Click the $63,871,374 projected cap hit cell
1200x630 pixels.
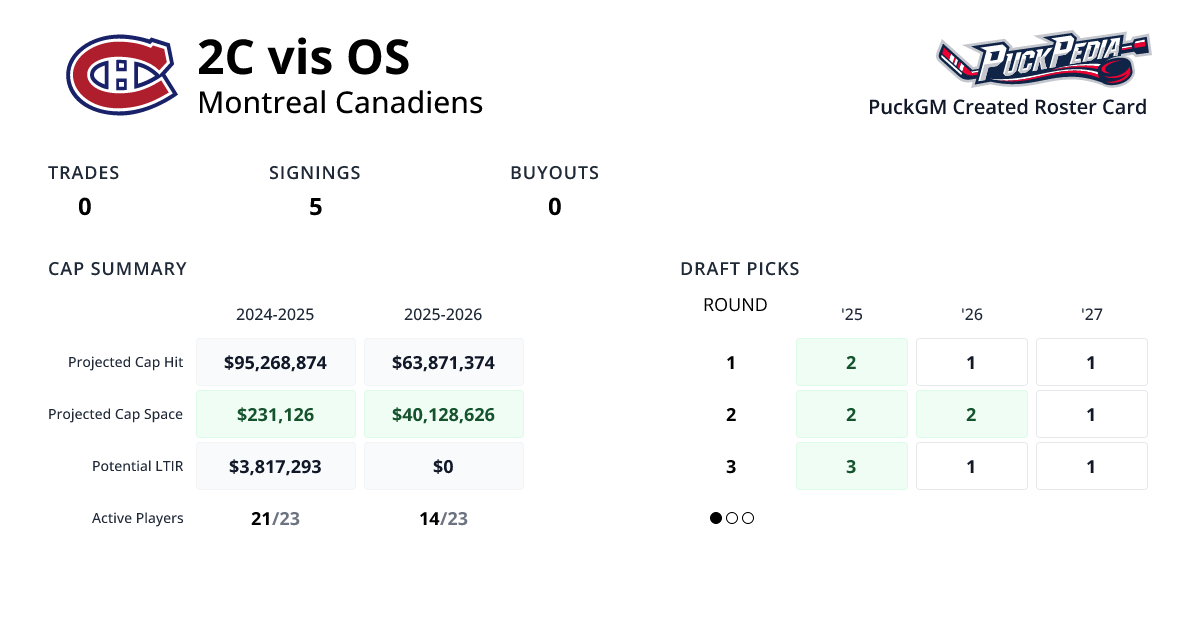click(x=444, y=362)
